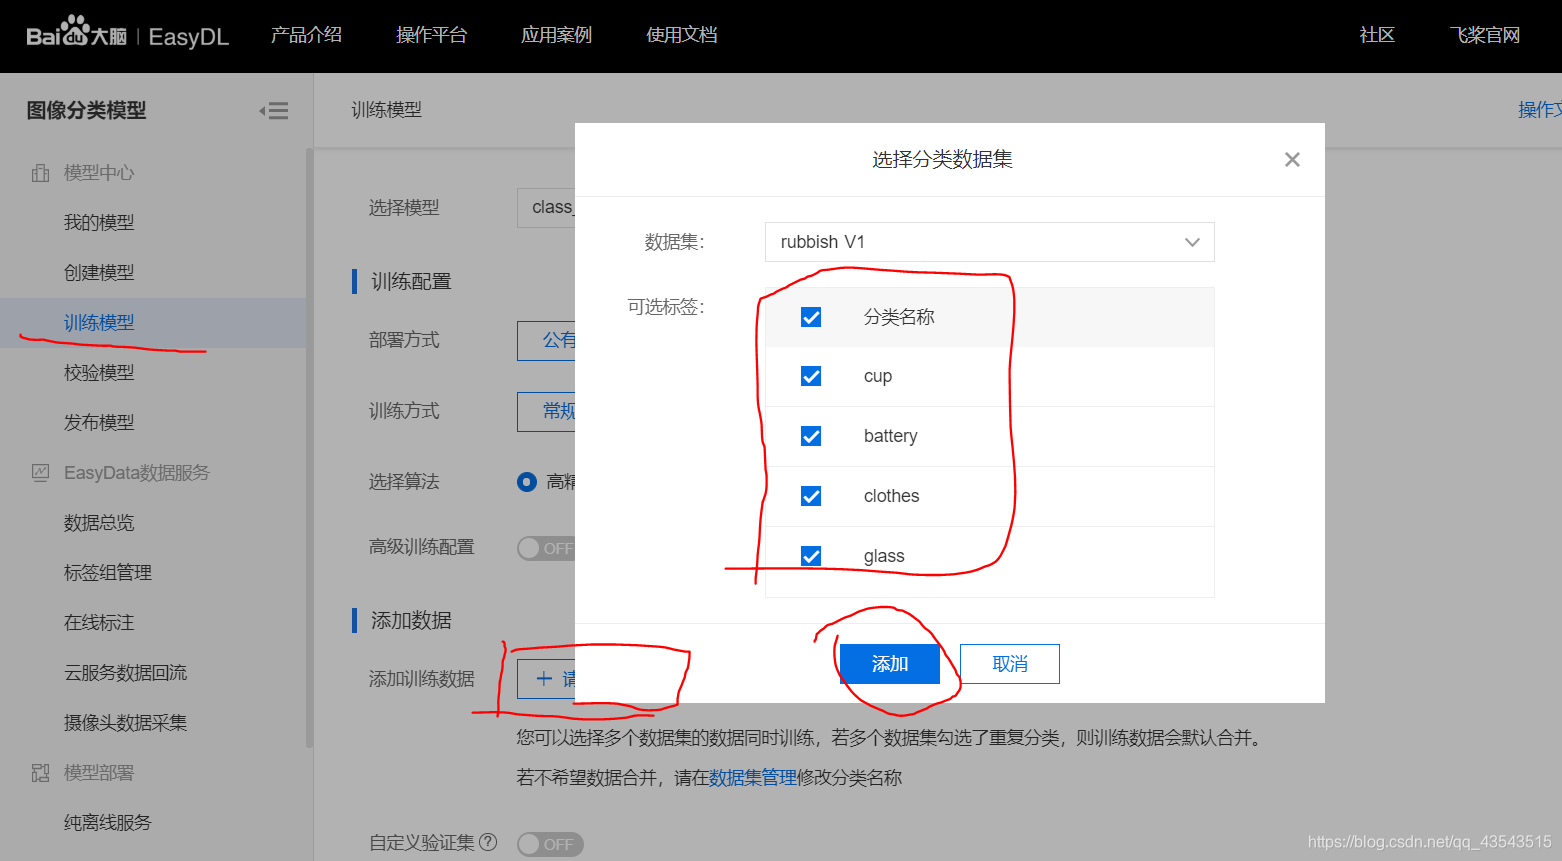1562x861 pixels.
Task: Click the EasyData数据服务 section heading
Action: [137, 473]
